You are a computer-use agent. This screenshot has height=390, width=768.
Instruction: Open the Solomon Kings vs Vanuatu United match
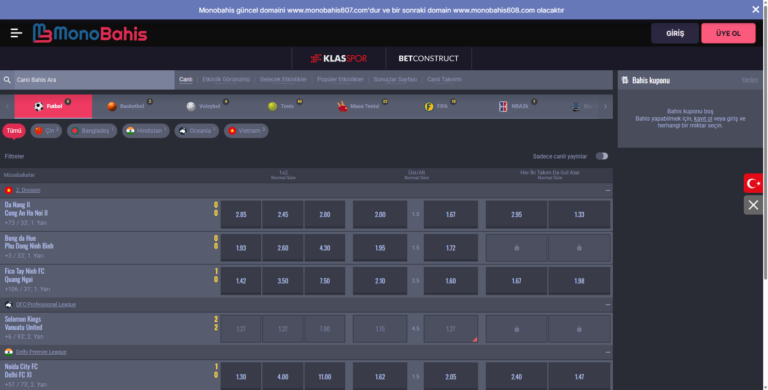click(x=23, y=323)
